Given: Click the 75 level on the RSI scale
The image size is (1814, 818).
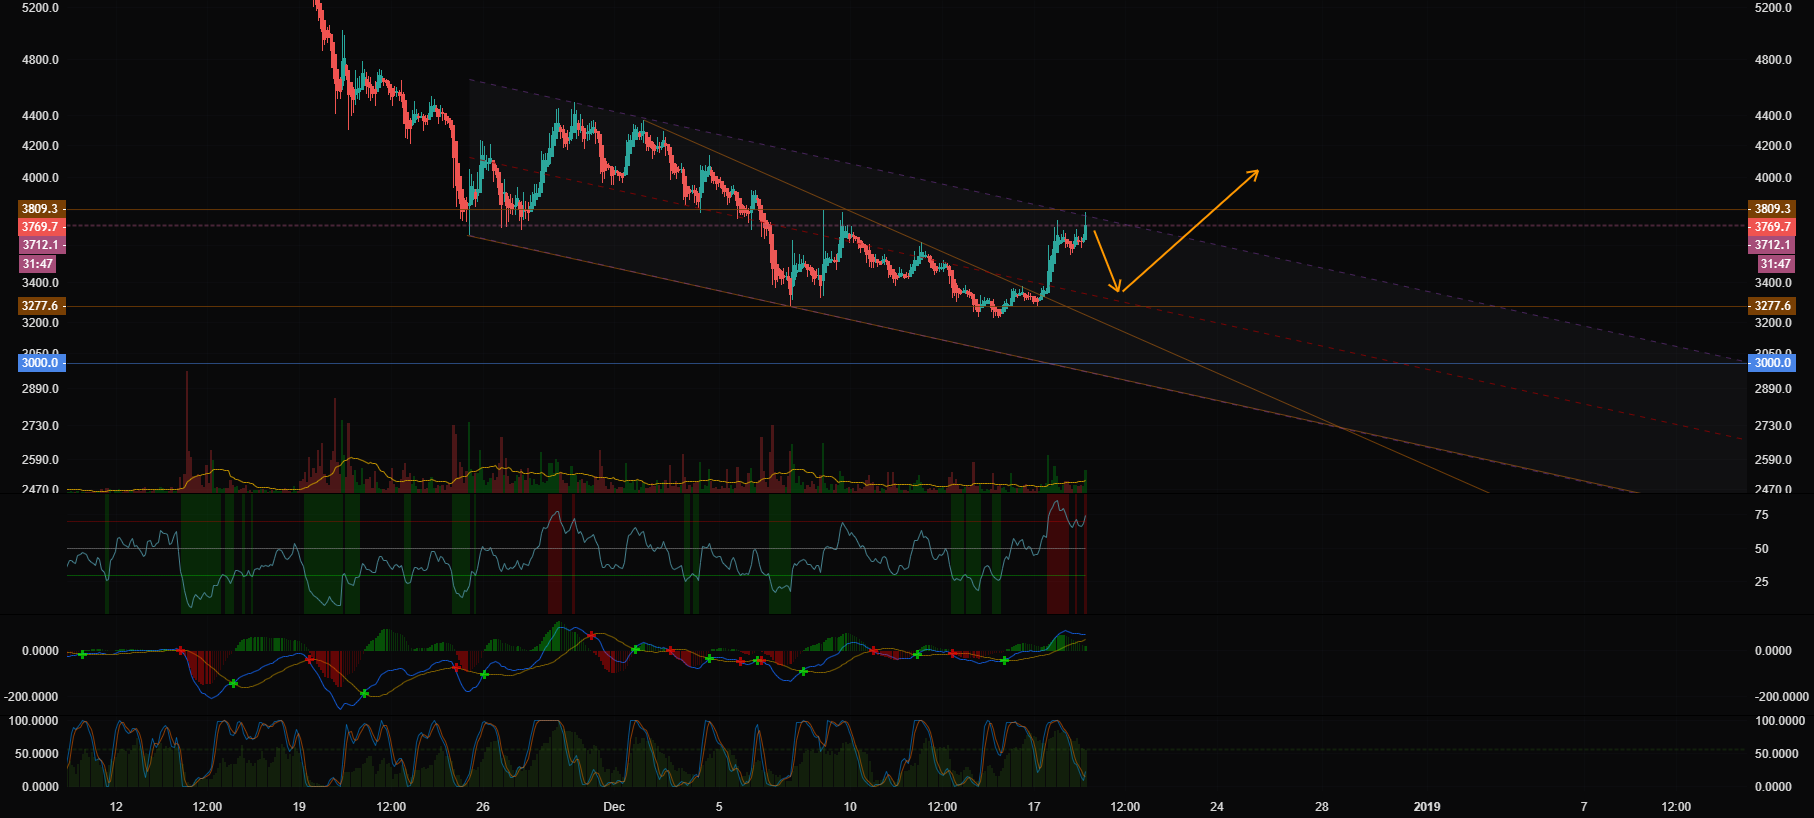Looking at the screenshot, I should tap(1762, 515).
